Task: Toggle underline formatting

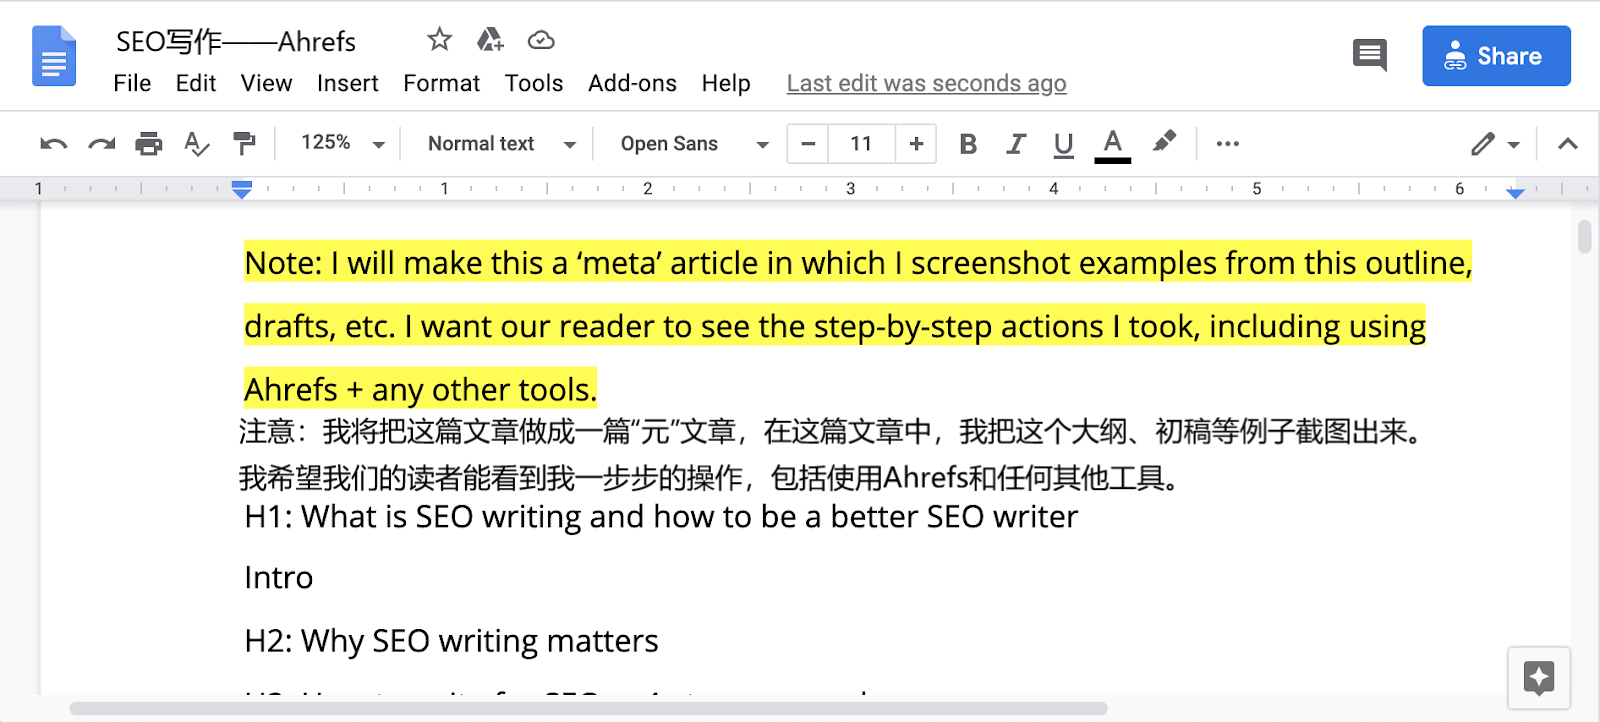Action: 1063,145
